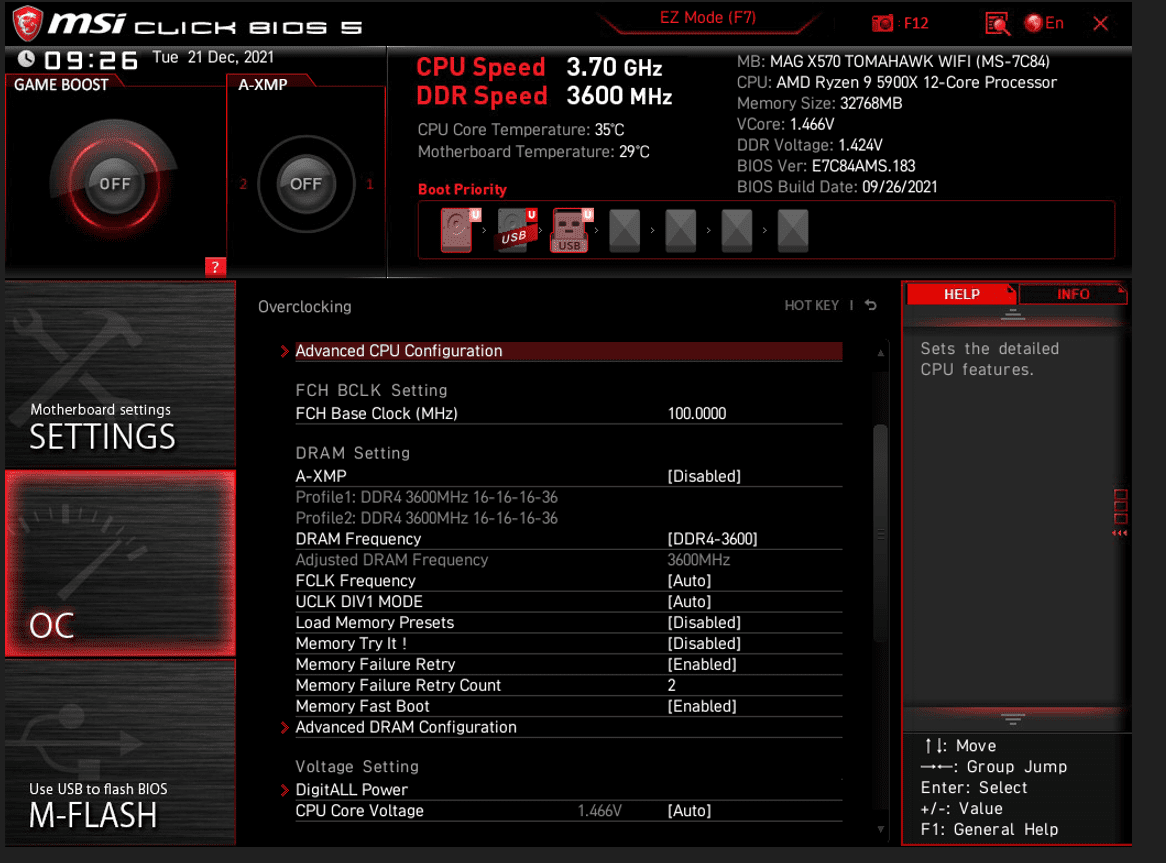Click the Voltage Setting section header

[x=357, y=766]
